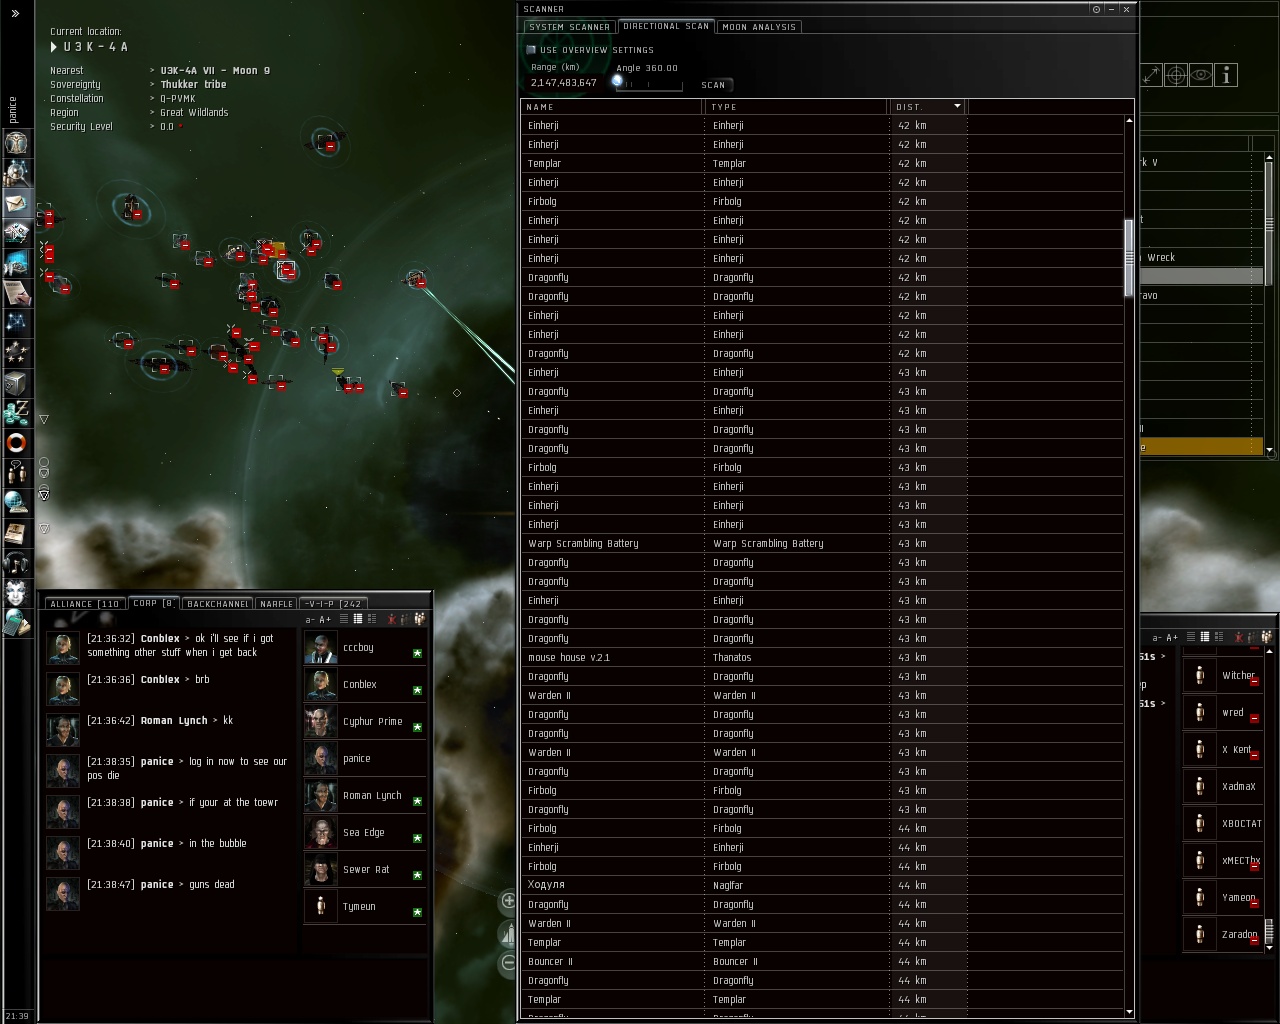Screen dimensions: 1280x1024
Task: Open the in-game browser globe icon
Action: [16, 503]
